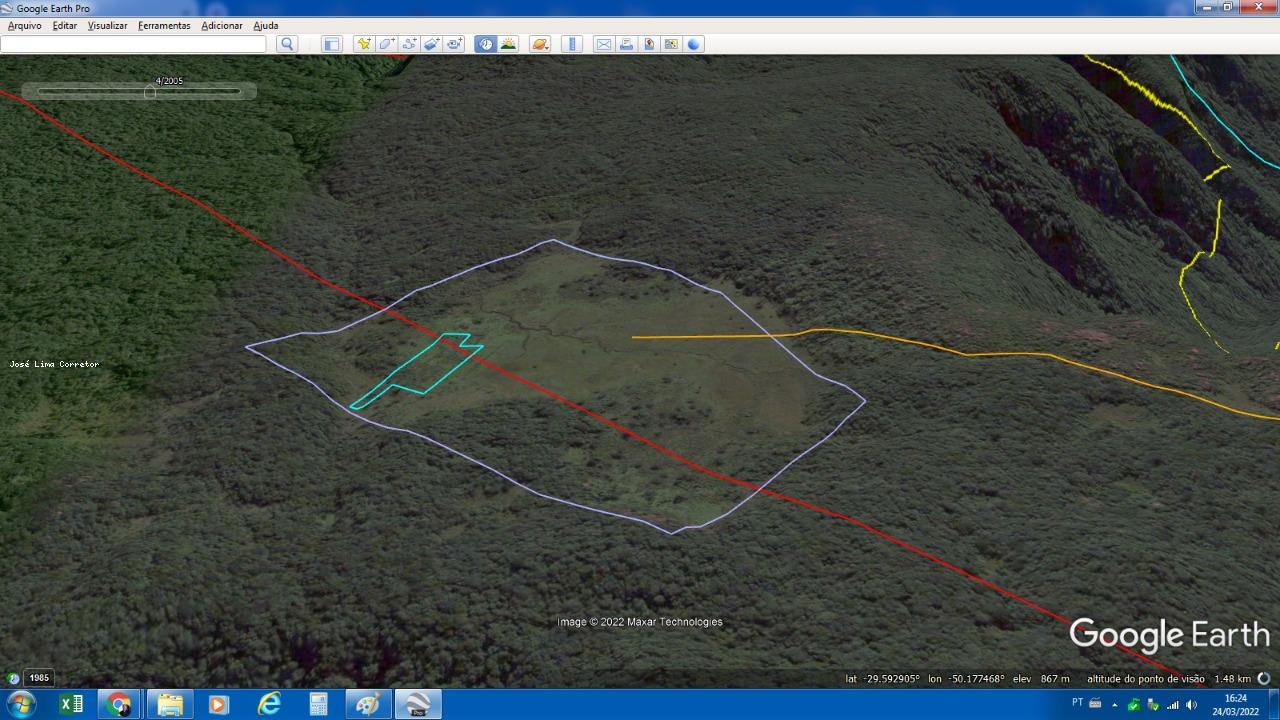The height and width of the screenshot is (720, 1280).
Task: Toggle the sidebar panel icon
Action: pyautogui.click(x=332, y=44)
